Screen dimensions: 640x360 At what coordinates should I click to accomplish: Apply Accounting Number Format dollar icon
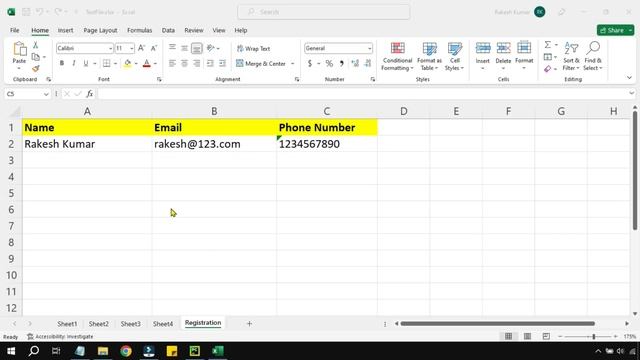point(310,63)
